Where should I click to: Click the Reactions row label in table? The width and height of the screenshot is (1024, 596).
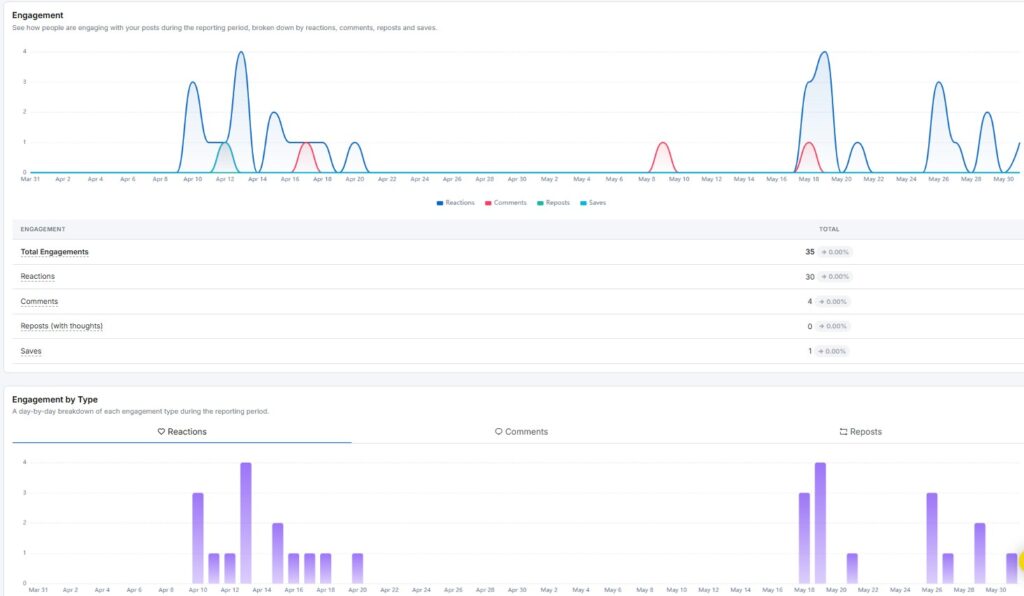pyautogui.click(x=37, y=277)
